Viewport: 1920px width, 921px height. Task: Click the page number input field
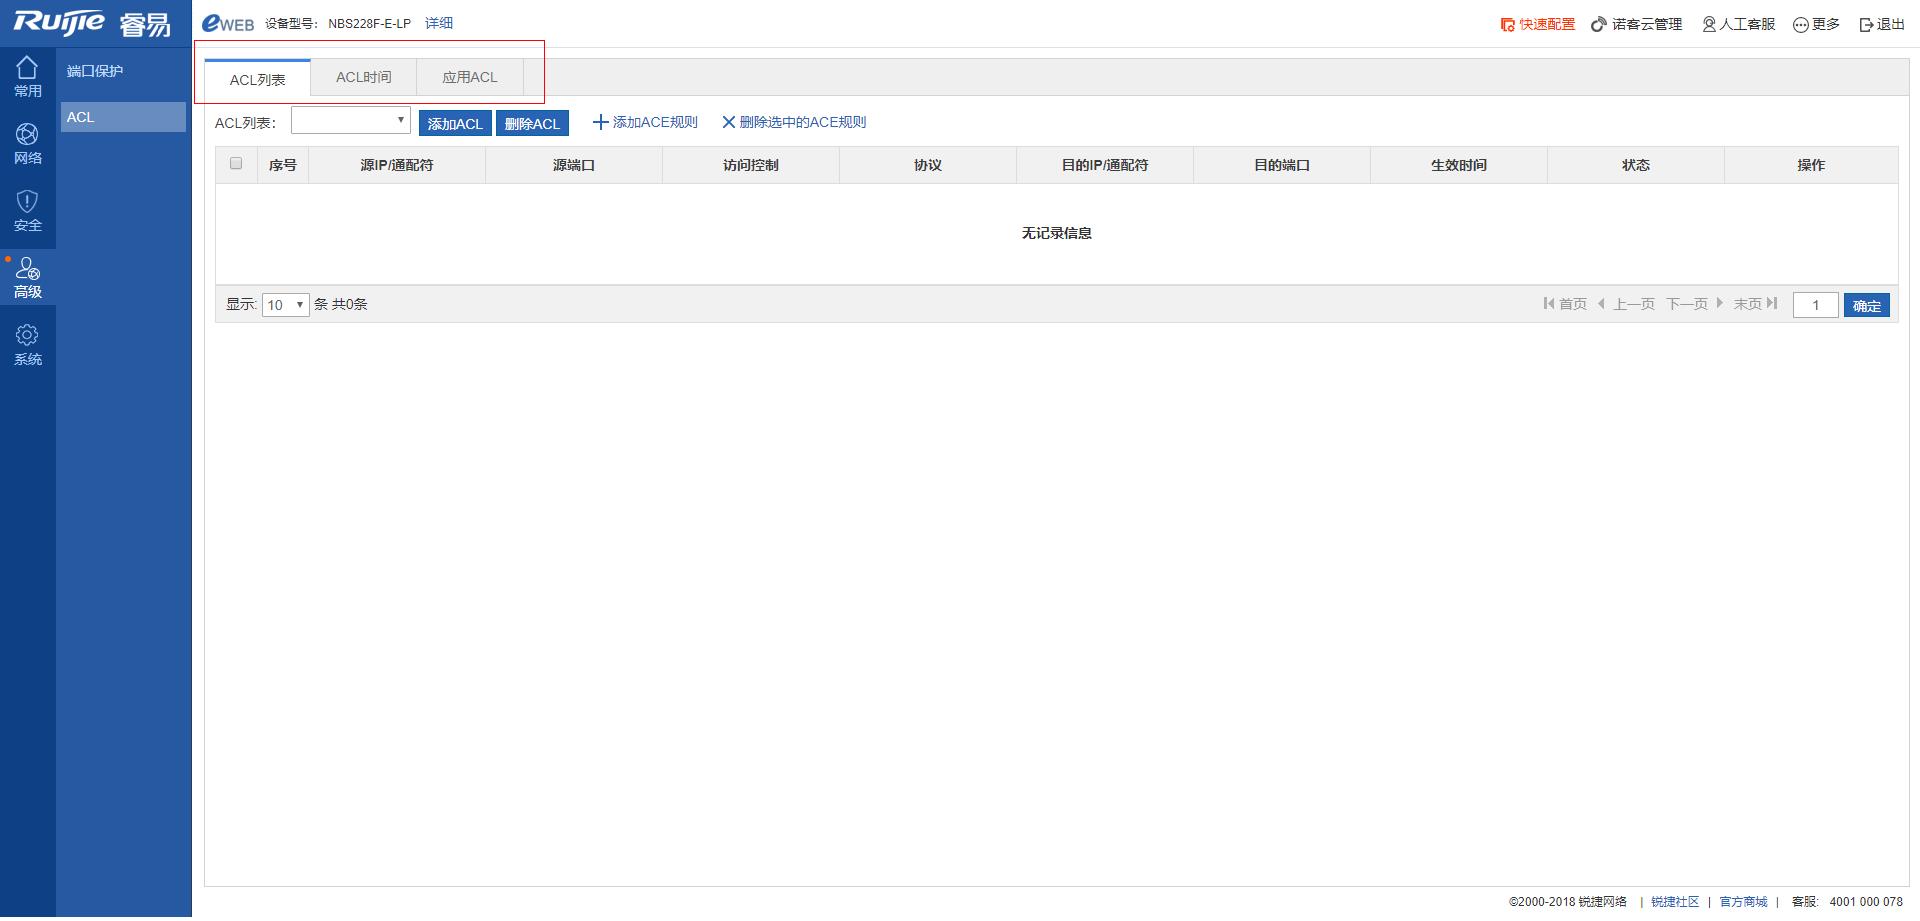pos(1814,305)
